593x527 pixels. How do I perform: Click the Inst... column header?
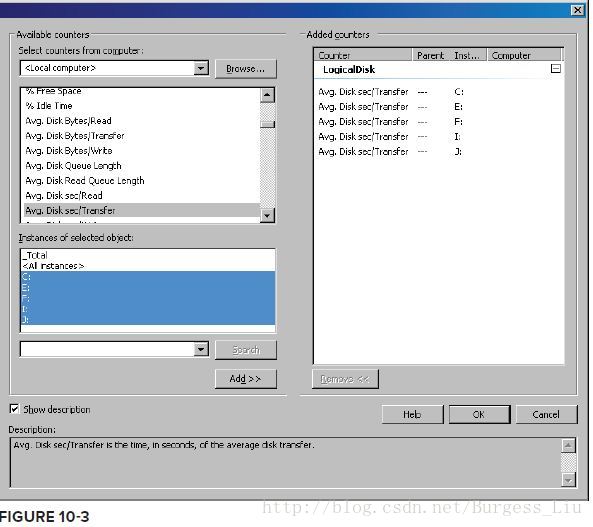point(468,55)
